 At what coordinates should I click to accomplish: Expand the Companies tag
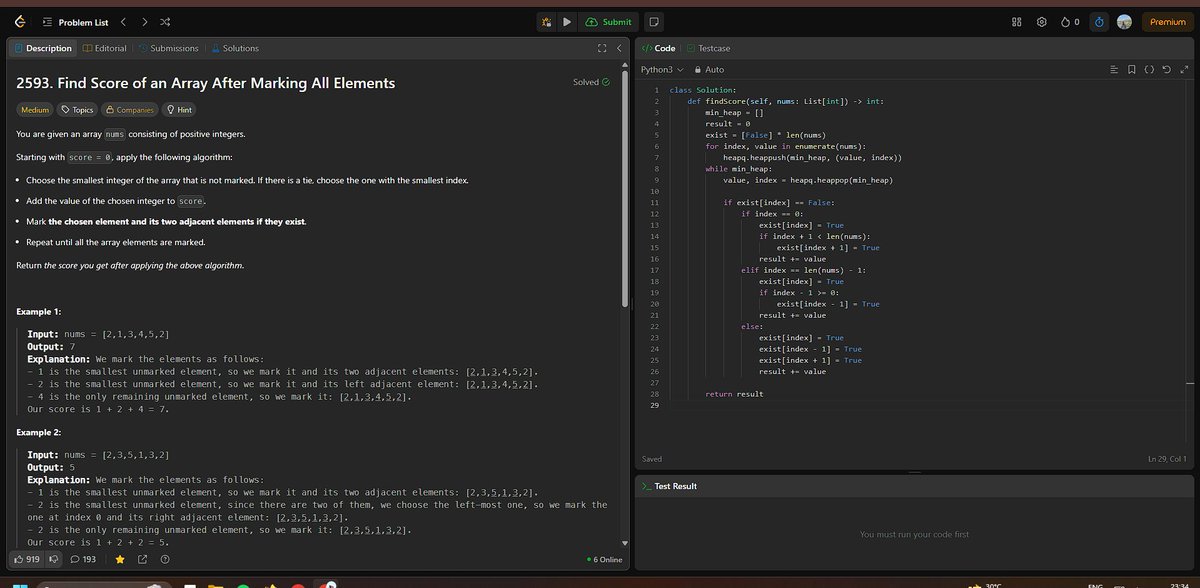point(130,110)
